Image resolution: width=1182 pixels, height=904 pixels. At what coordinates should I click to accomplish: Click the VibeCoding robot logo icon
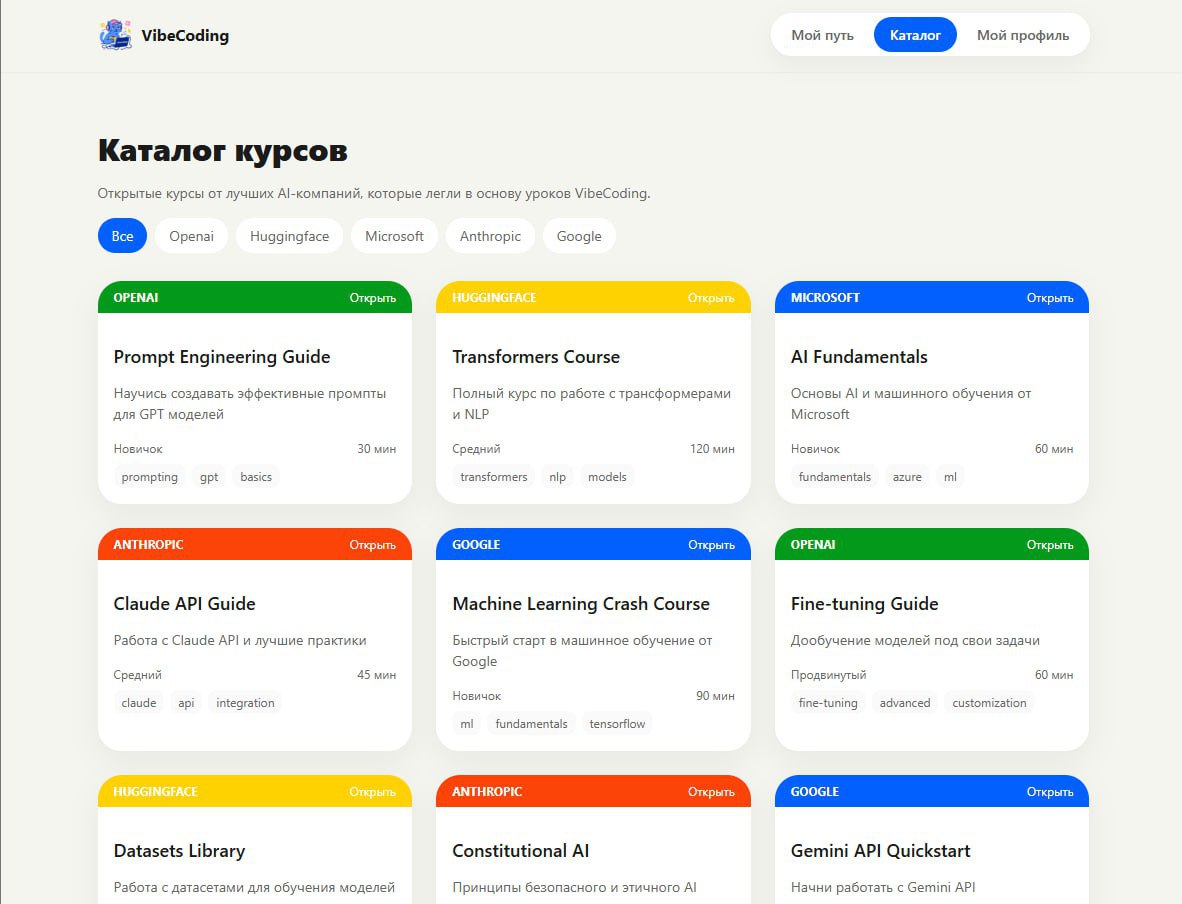pyautogui.click(x=116, y=35)
